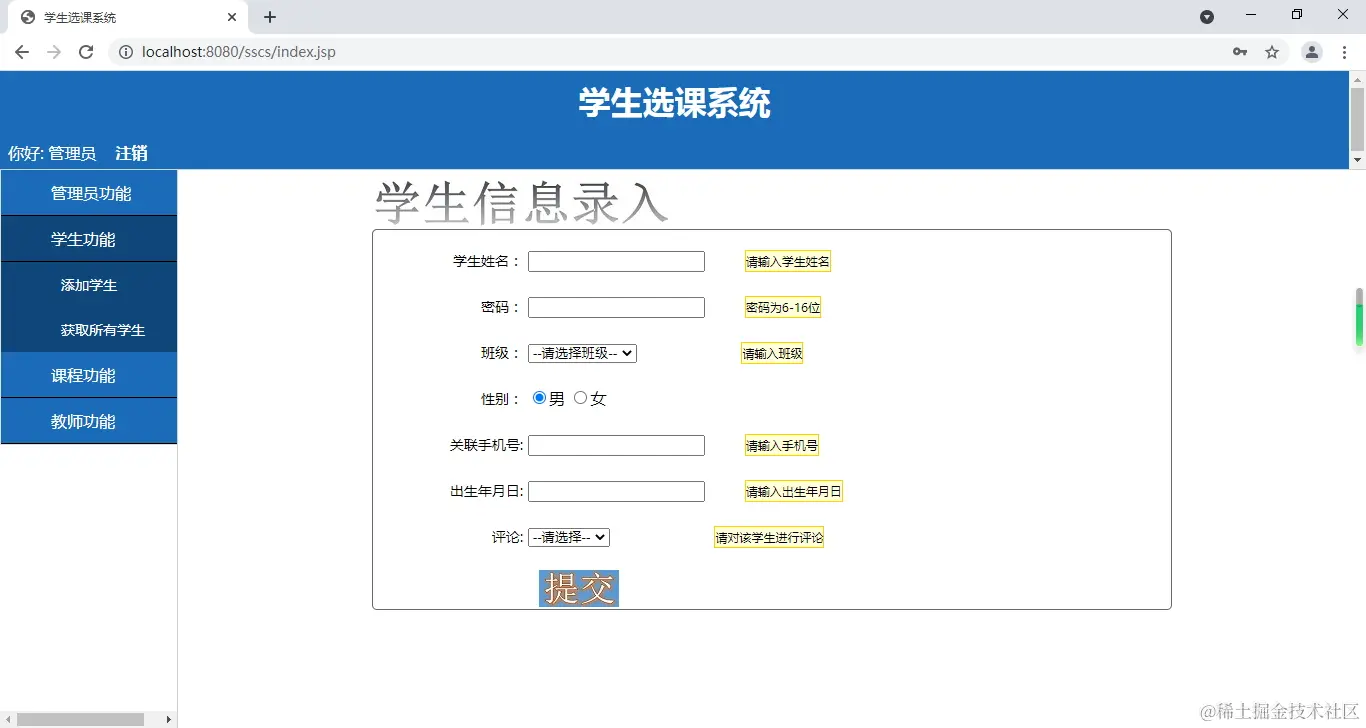Click the 性别 radio group's selected option
Viewport: 1366px width, 728px height.
[538, 397]
